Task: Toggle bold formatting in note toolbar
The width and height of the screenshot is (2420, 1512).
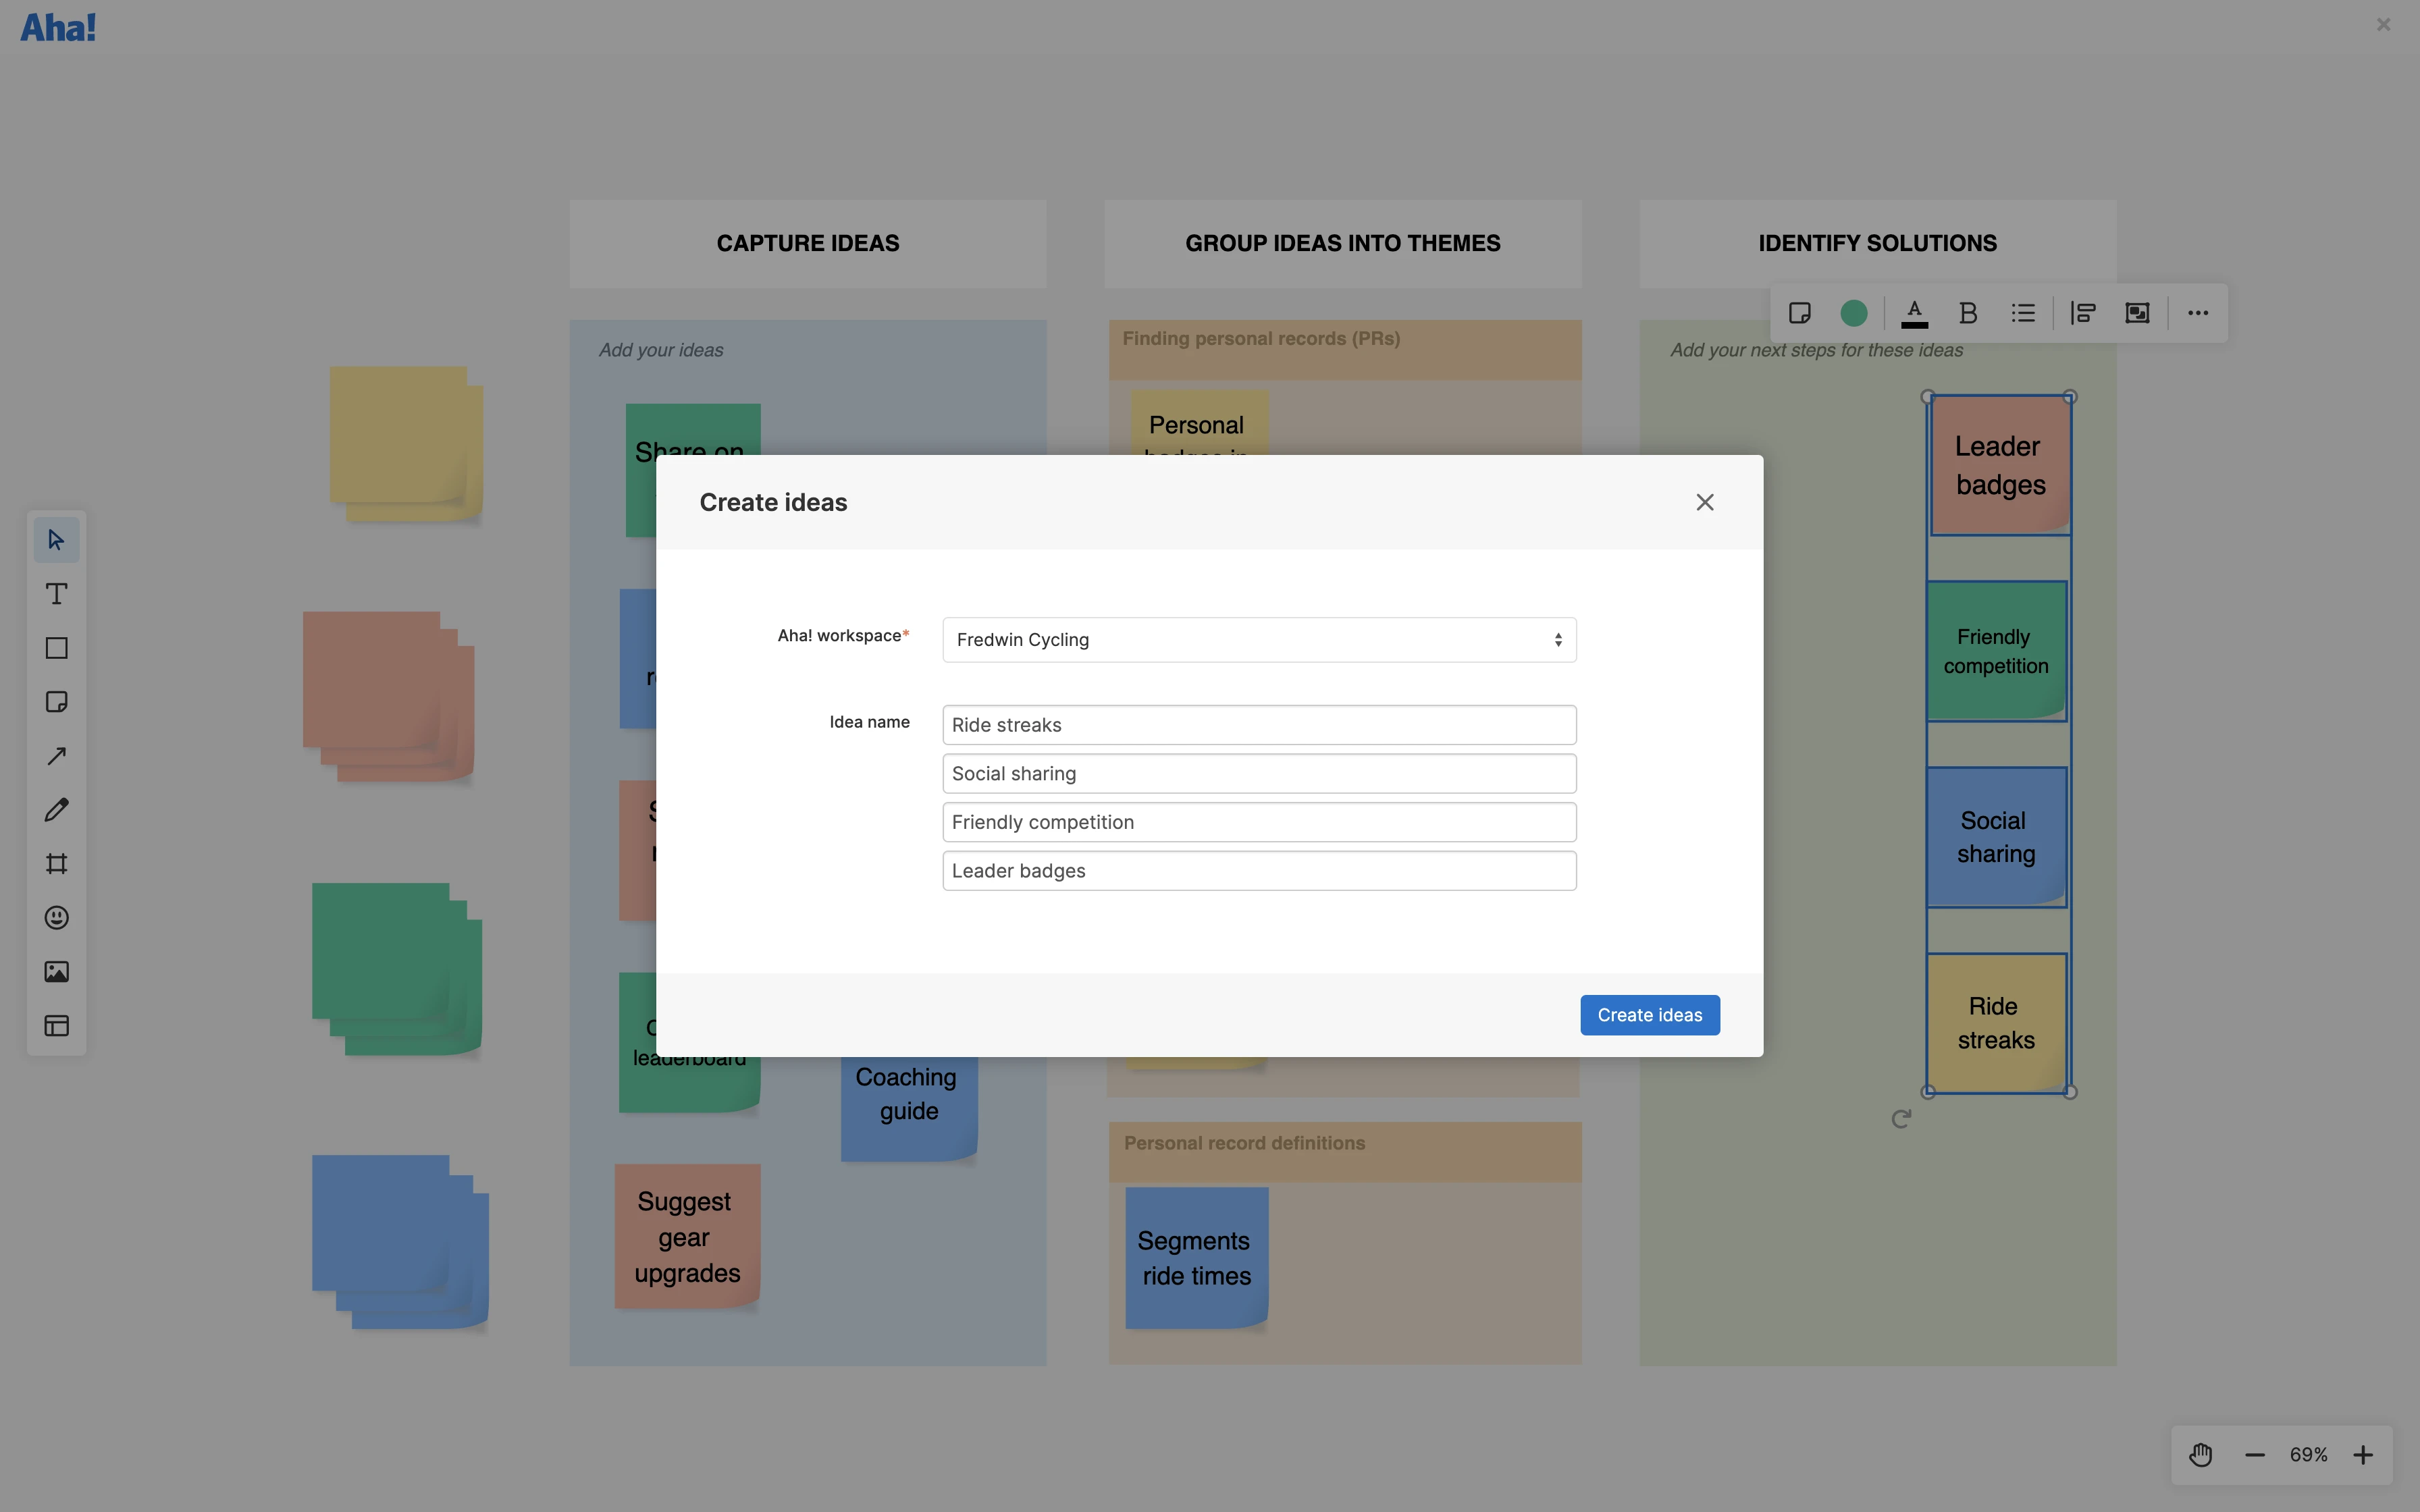Action: tap(1968, 313)
